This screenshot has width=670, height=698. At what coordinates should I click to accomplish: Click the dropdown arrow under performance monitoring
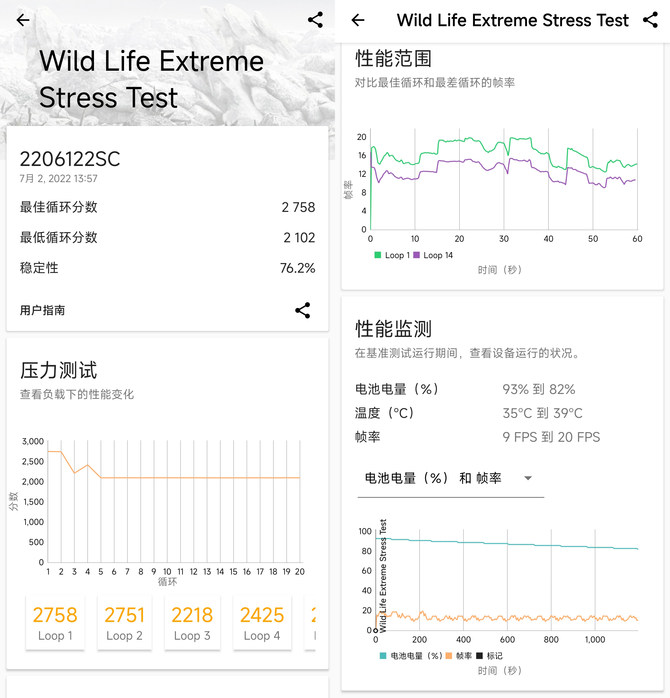(x=527, y=478)
